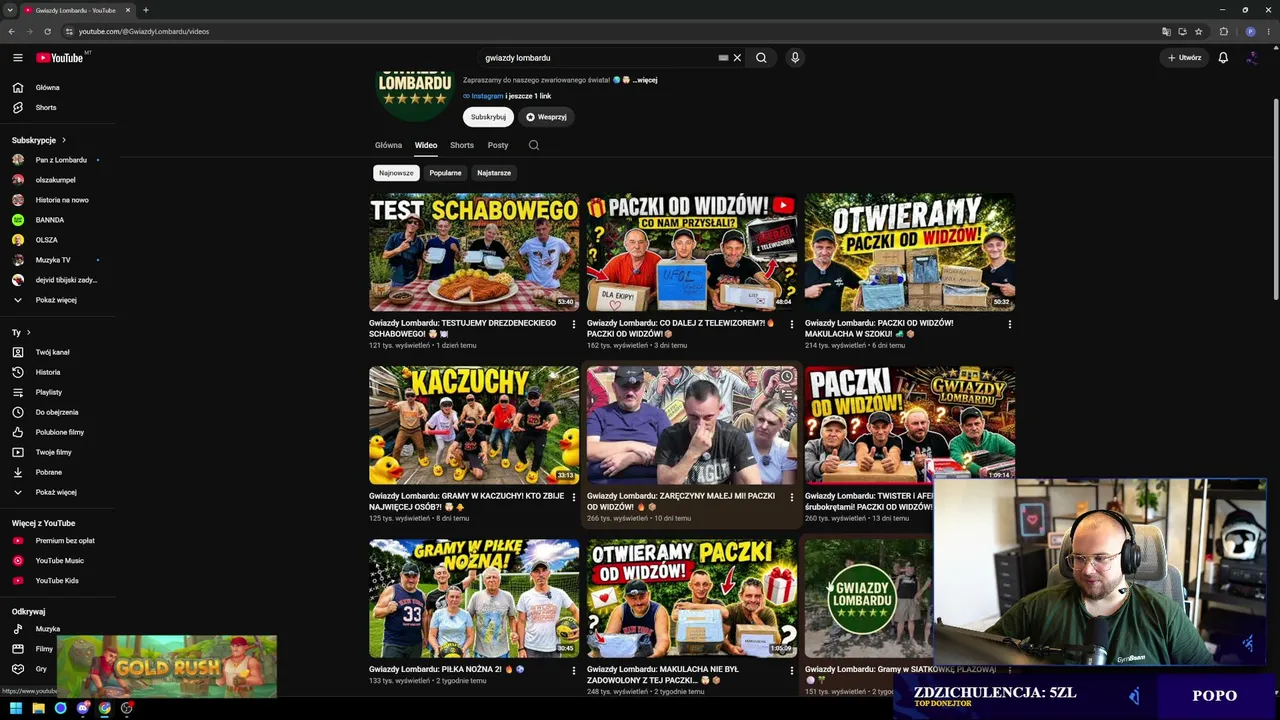Open Polubione filmy liked videos
The width and height of the screenshot is (1280, 720).
pos(58,432)
